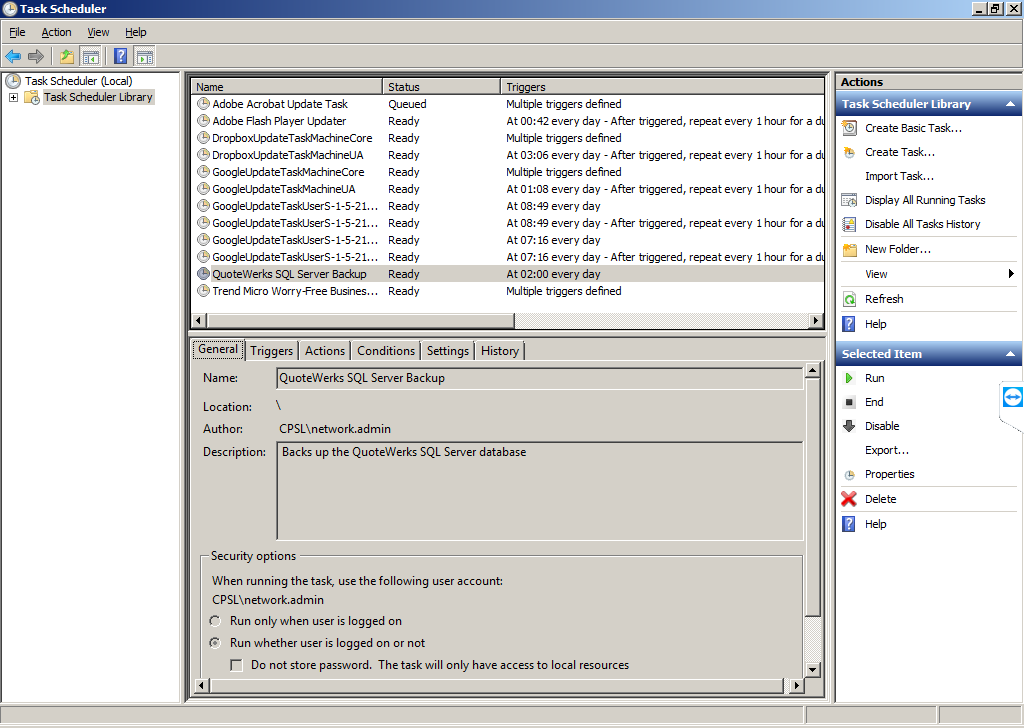Click the Create Task icon
Viewport: 1024px width, 728px height.
850,152
